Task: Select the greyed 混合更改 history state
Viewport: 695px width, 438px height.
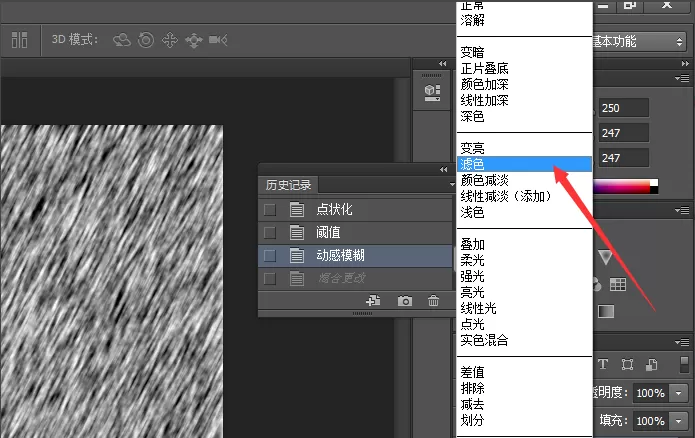Action: point(355,278)
